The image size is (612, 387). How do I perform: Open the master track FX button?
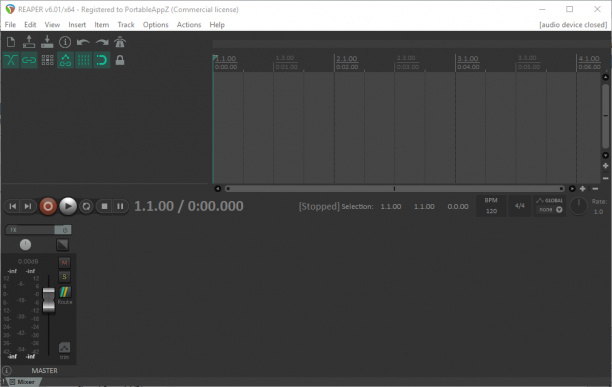click(x=30, y=230)
